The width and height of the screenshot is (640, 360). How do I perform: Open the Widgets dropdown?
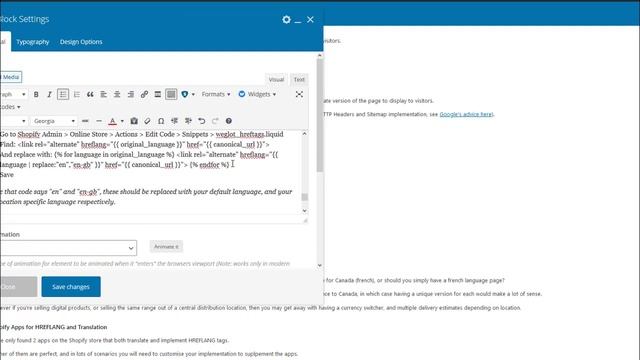click(x=257, y=94)
